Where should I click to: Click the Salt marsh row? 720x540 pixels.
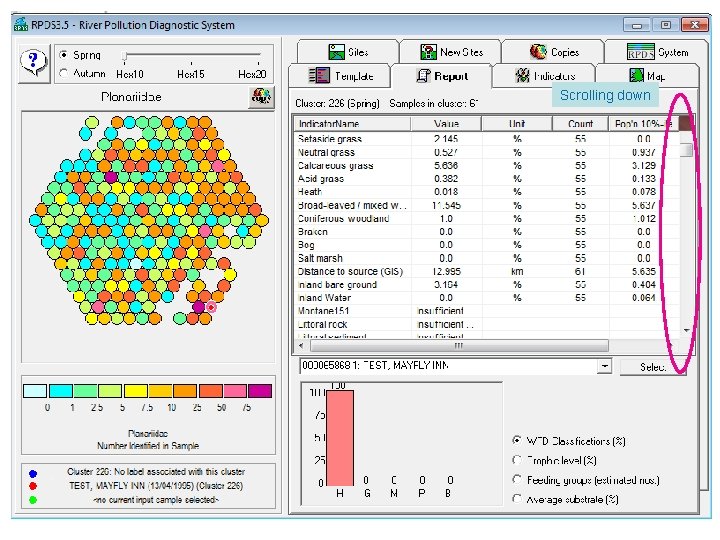[x=487, y=258]
